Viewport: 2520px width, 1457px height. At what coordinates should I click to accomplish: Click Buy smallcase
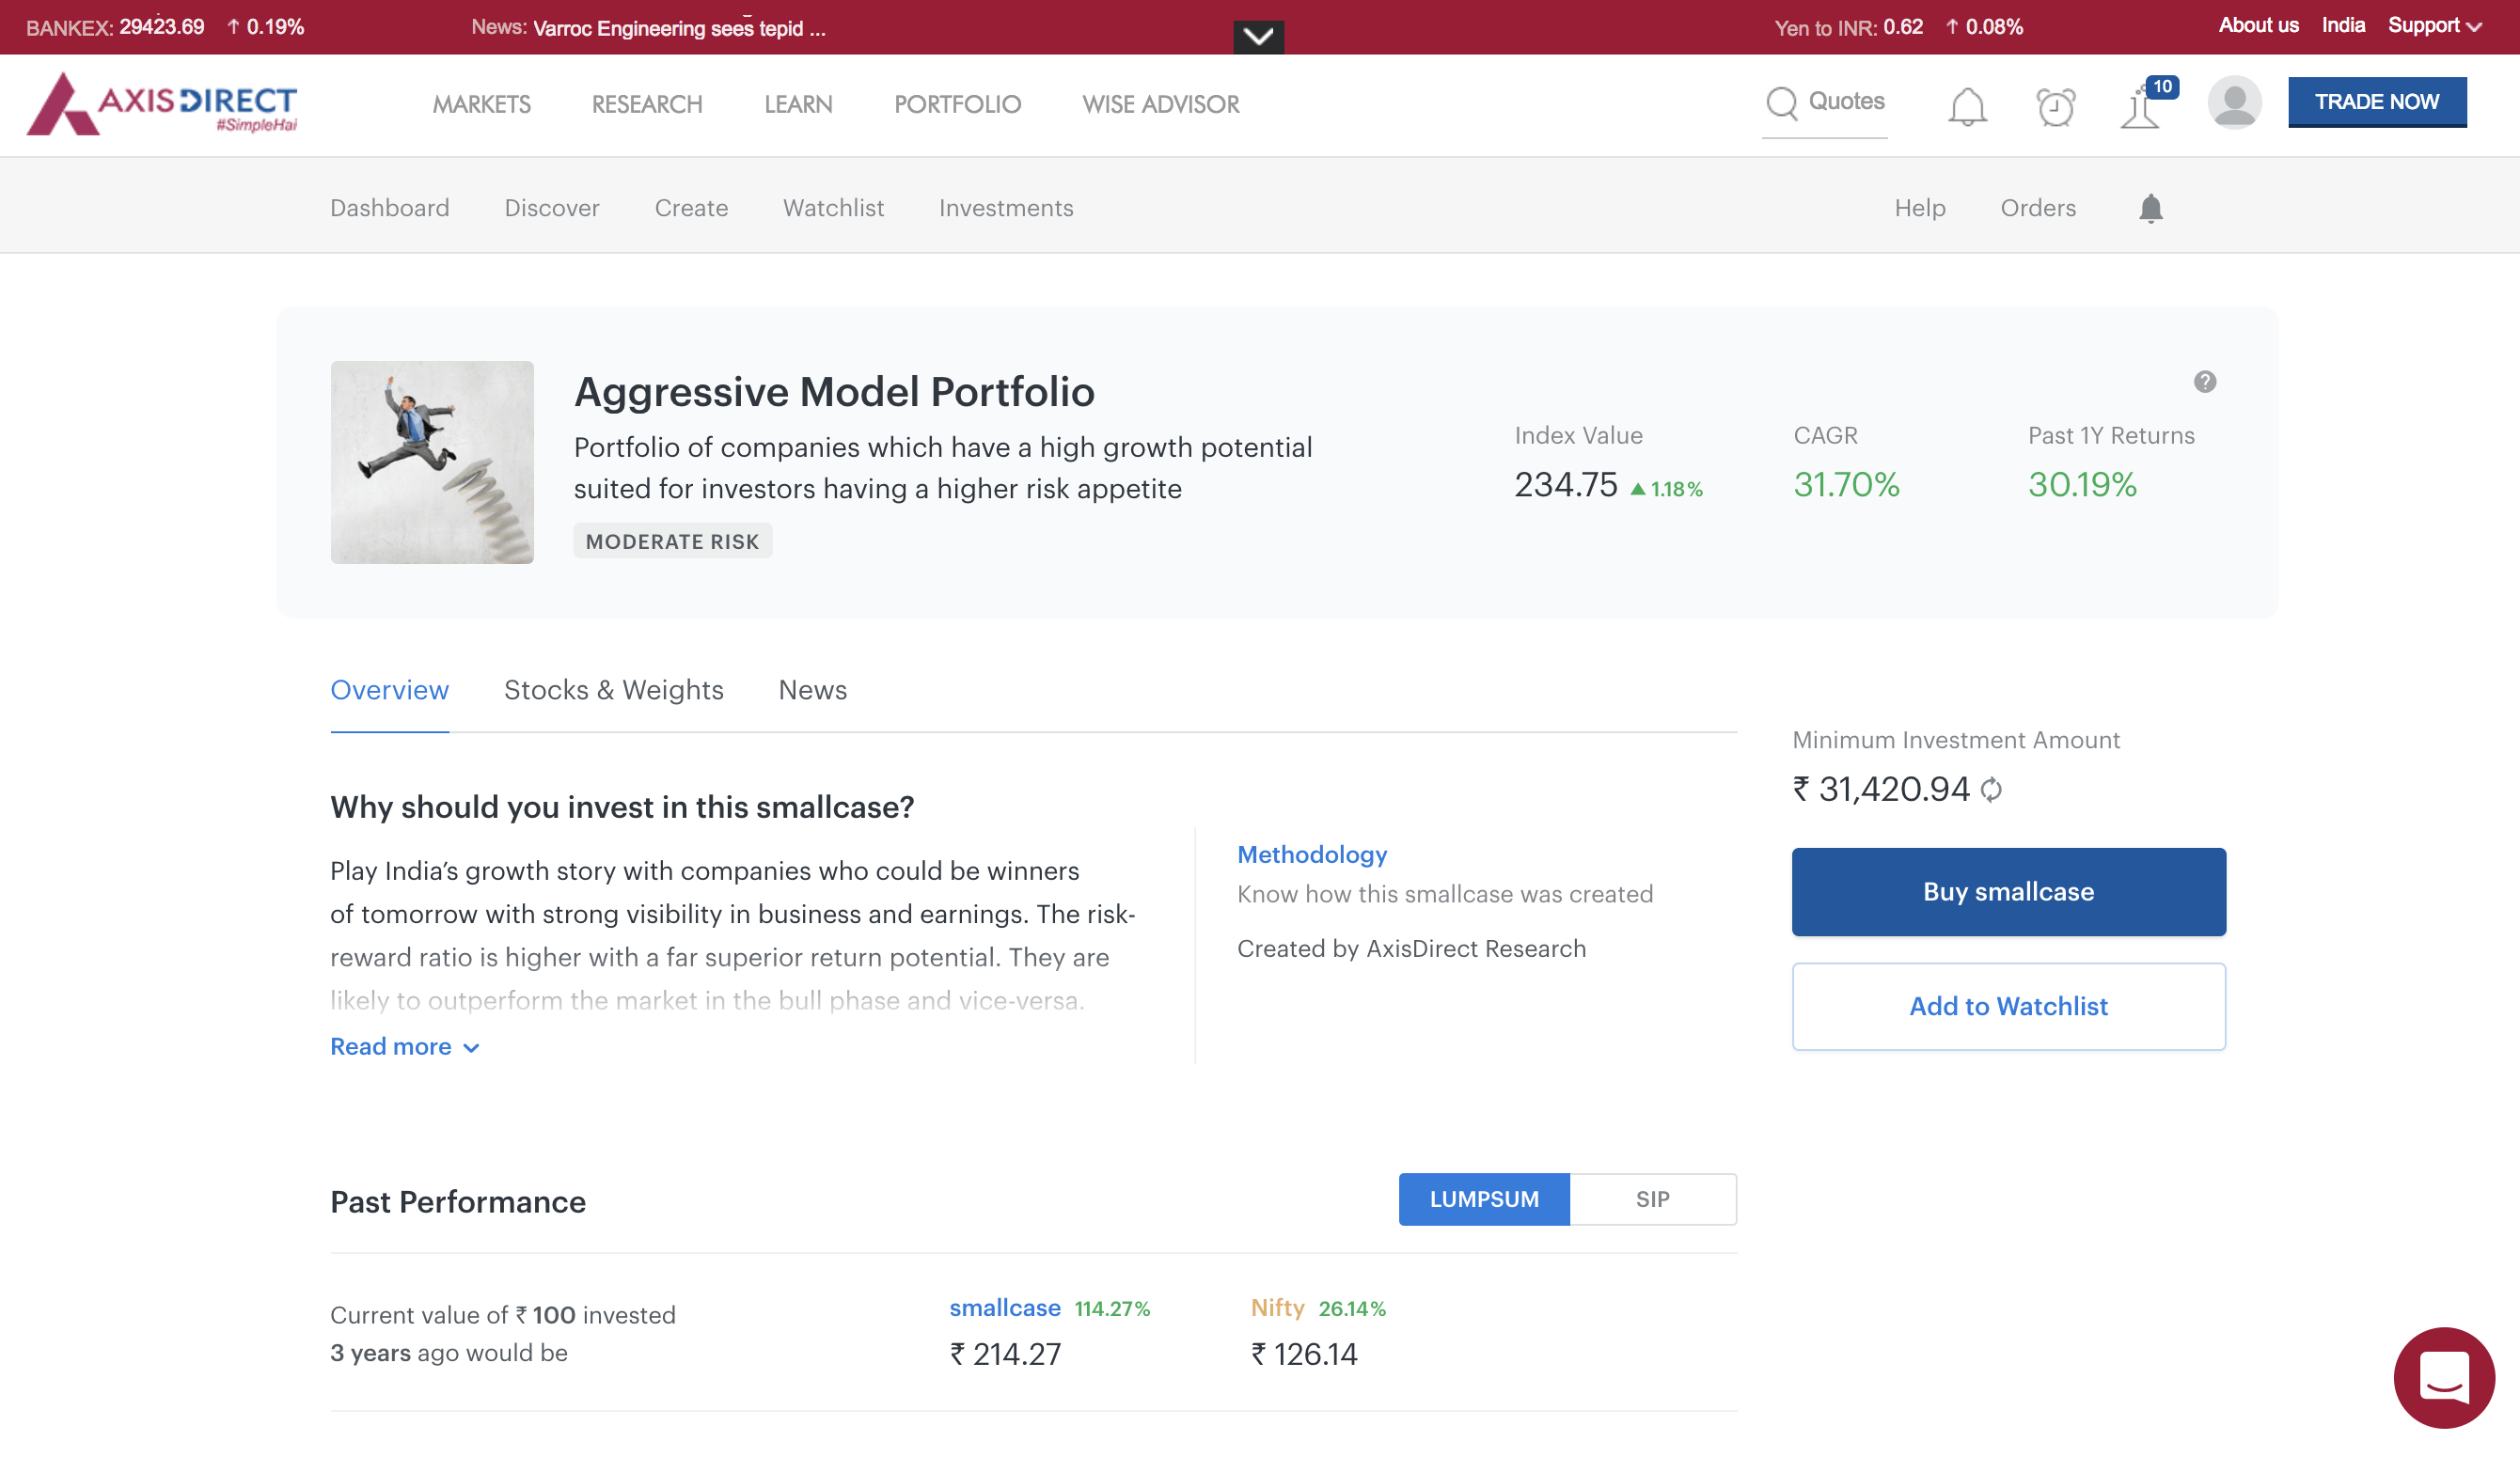pyautogui.click(x=2008, y=892)
